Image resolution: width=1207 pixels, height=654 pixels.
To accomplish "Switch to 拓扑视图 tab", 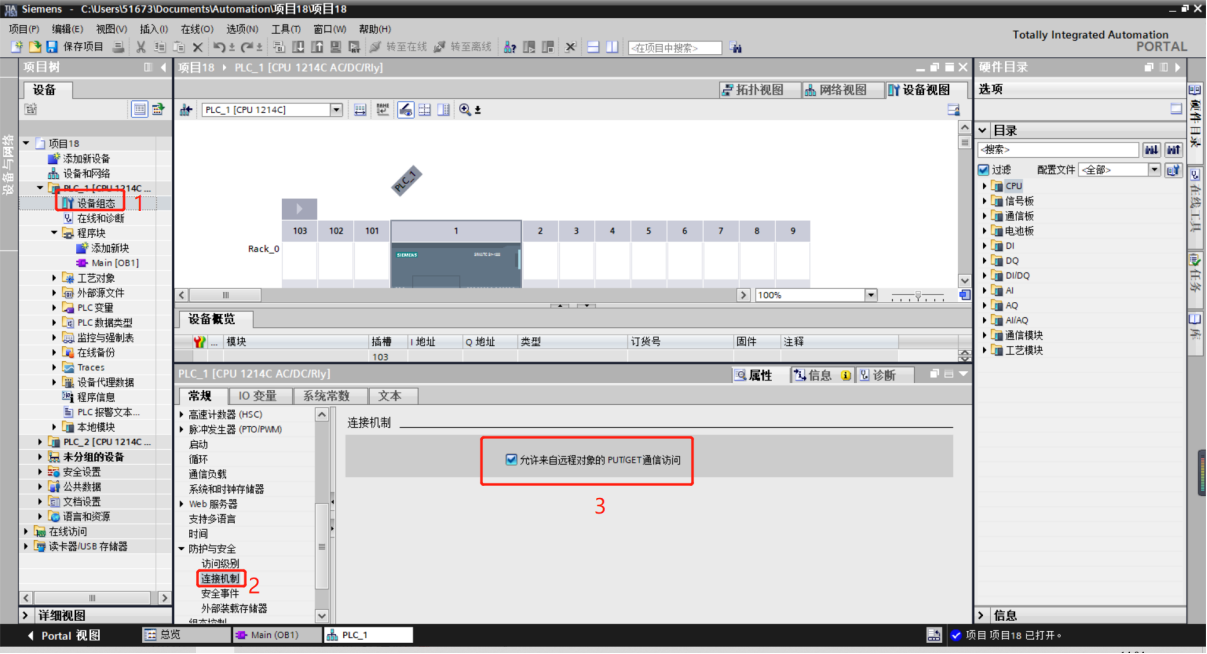I will (758, 90).
